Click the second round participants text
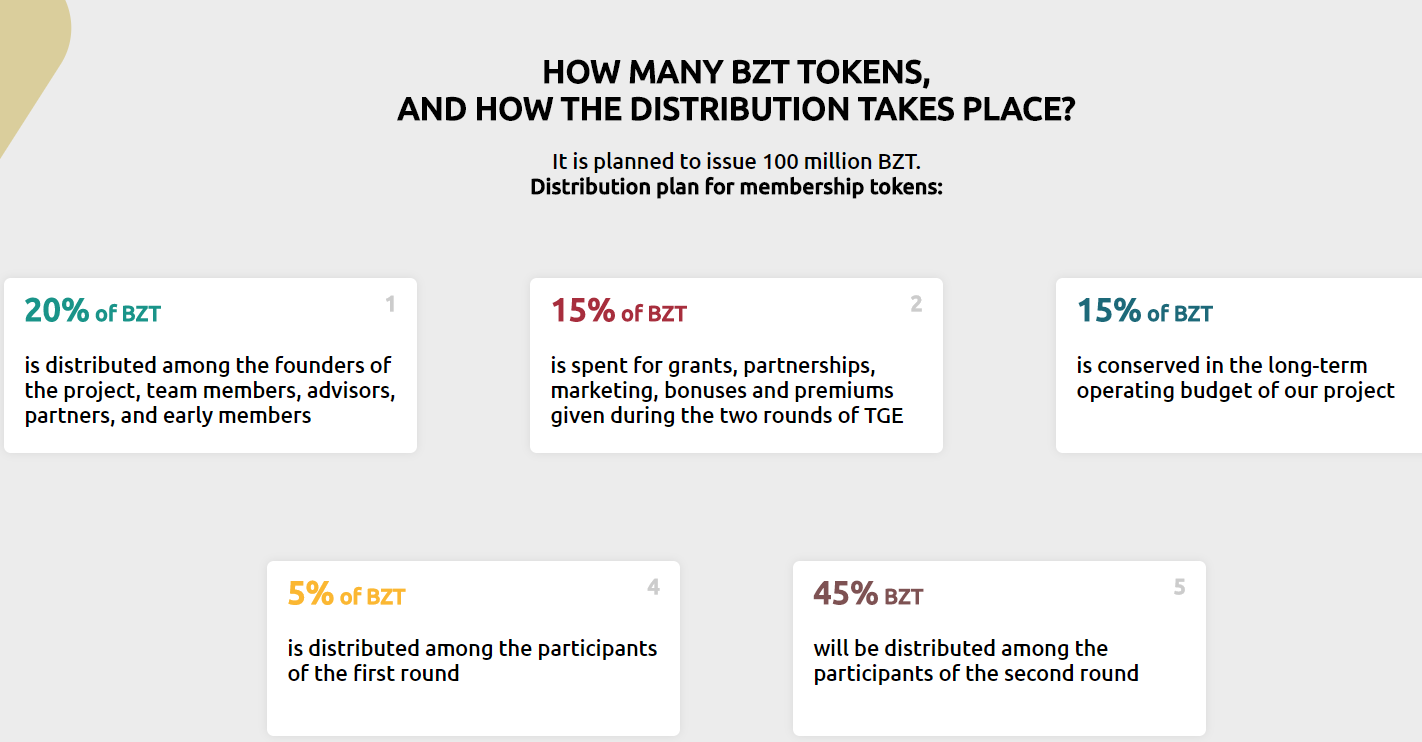 pos(976,661)
